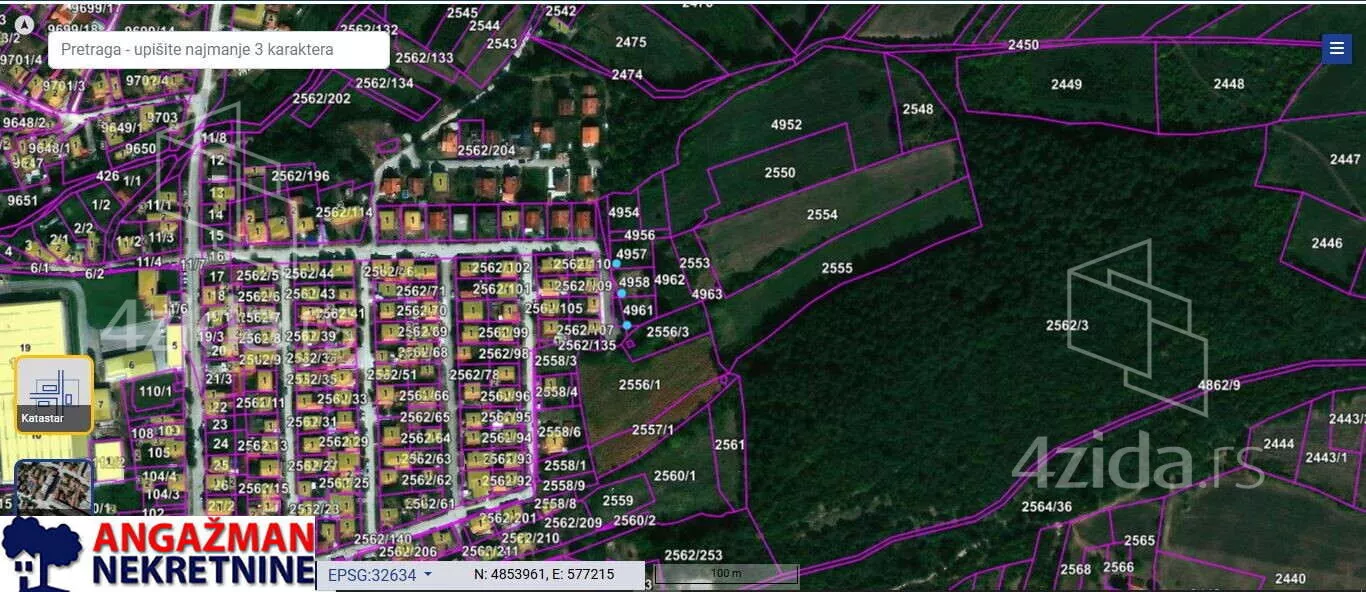
Task: Select parcel label 2562/202
Action: click(x=321, y=98)
